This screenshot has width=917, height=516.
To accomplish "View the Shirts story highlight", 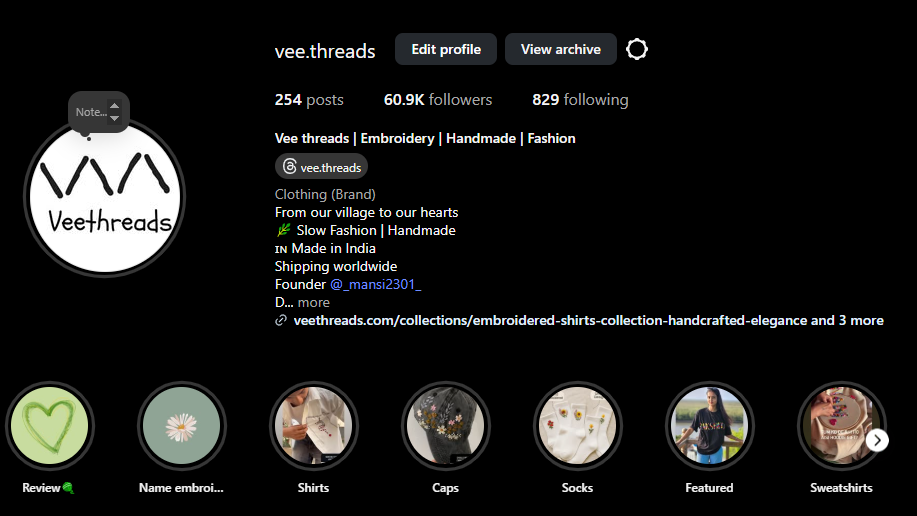I will [x=314, y=425].
